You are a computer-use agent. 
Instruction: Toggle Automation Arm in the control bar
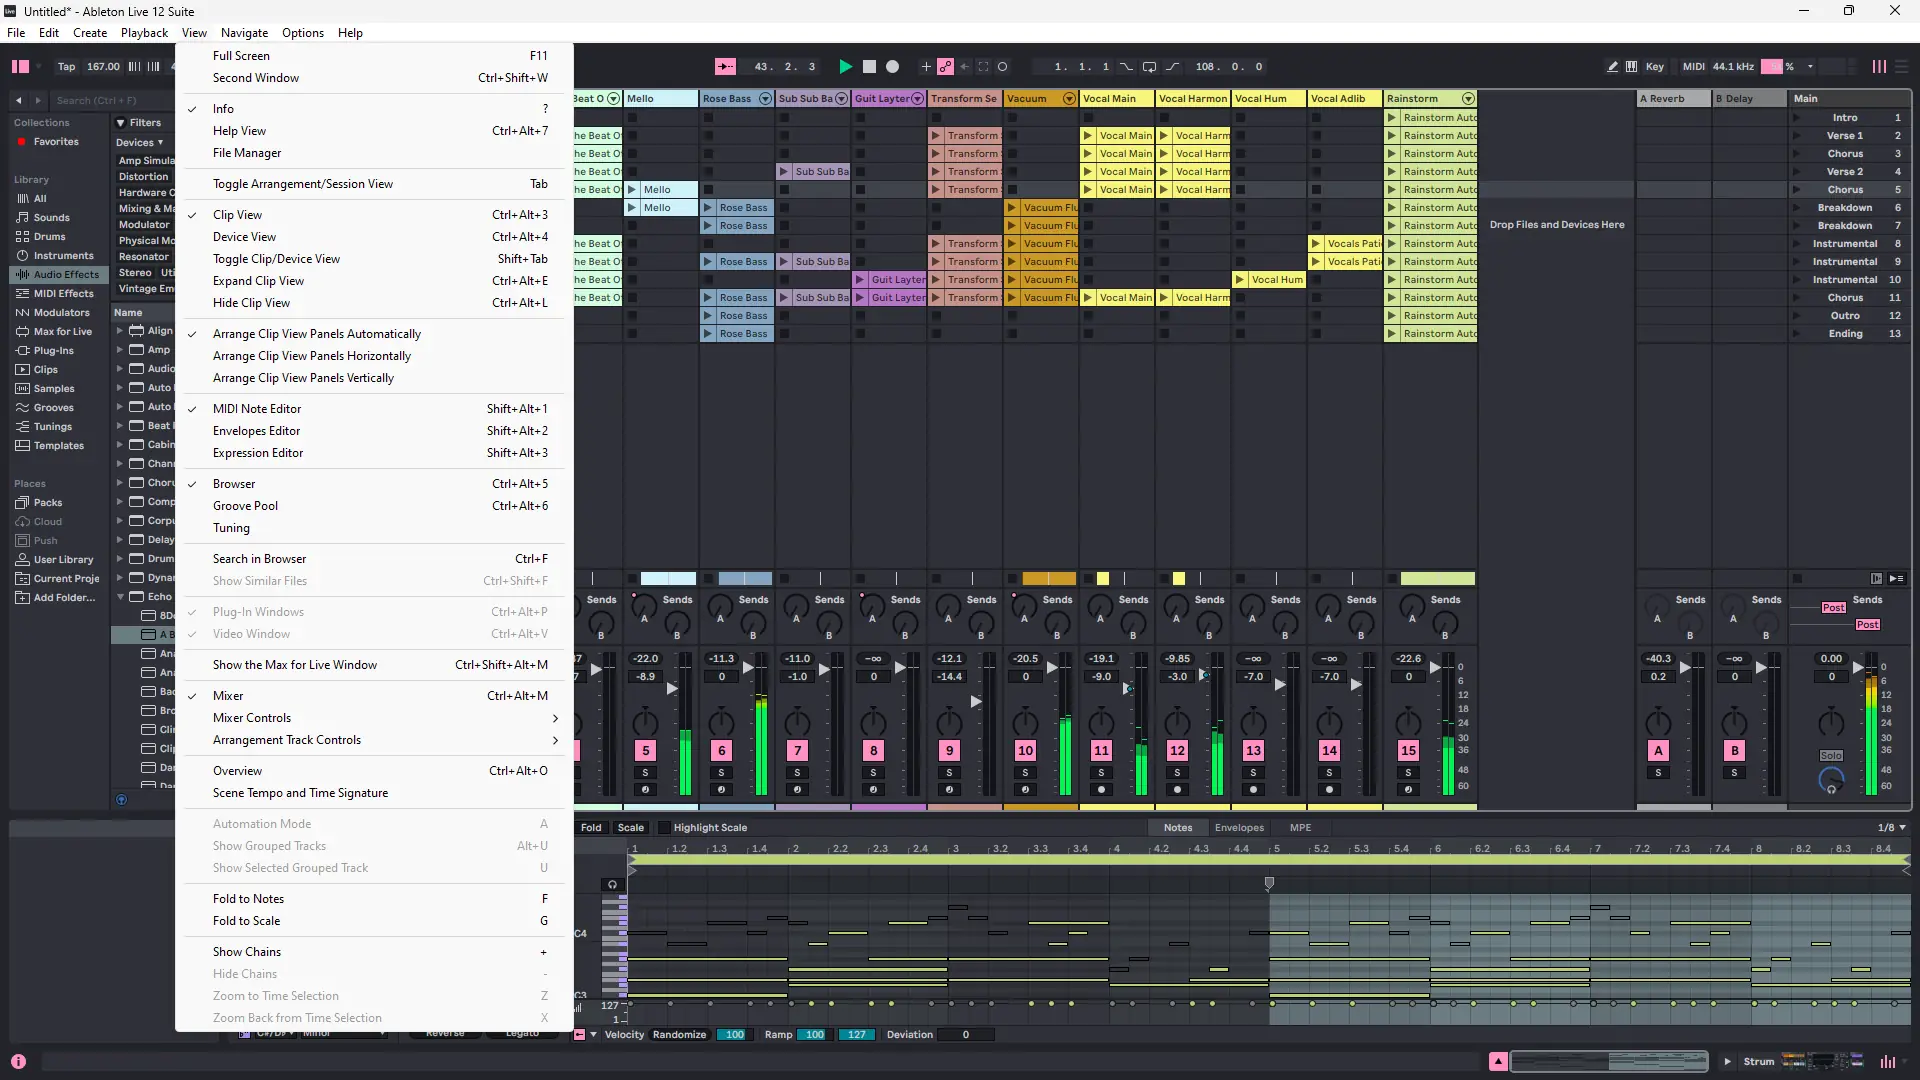(x=945, y=67)
